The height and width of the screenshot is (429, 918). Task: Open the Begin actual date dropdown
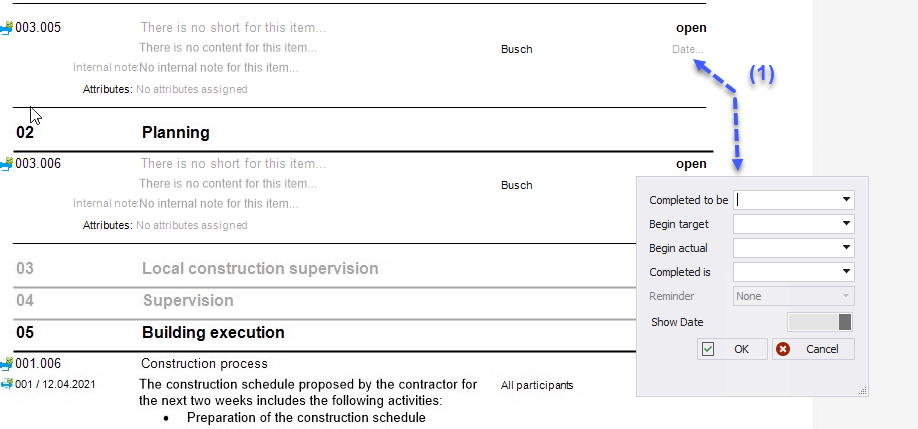(x=846, y=248)
